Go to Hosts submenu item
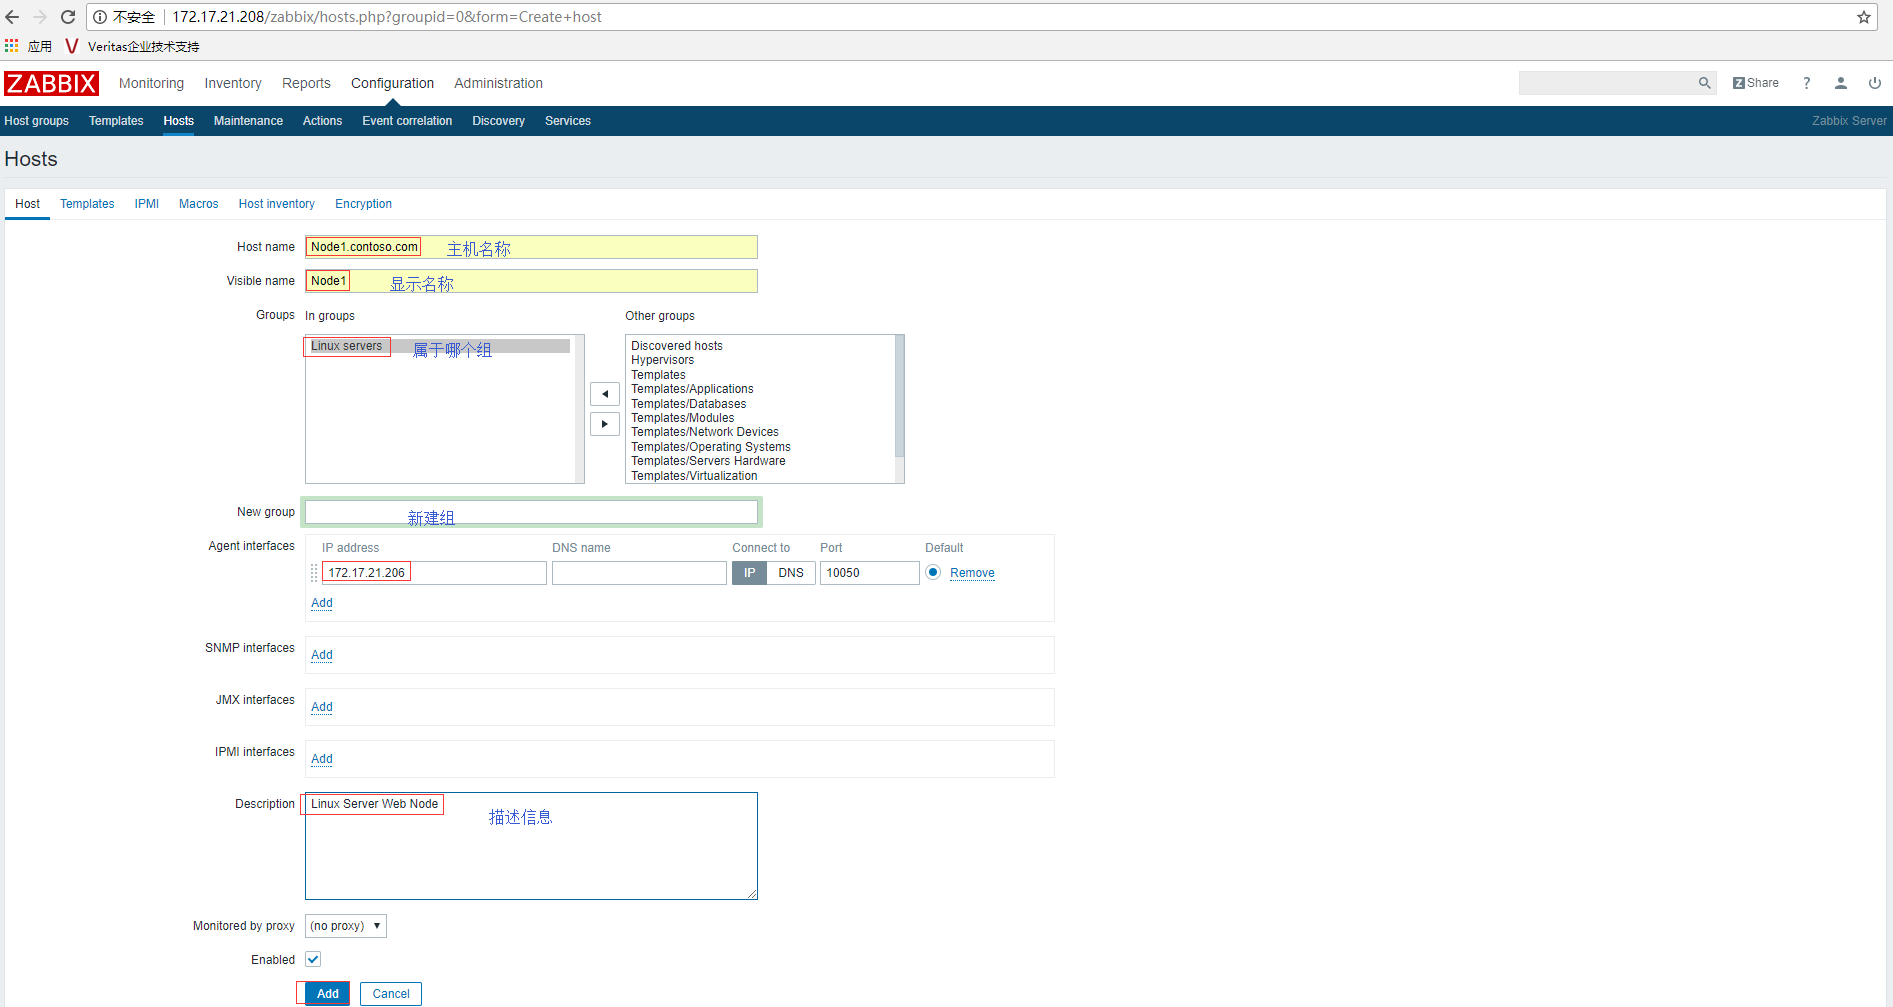The image size is (1893, 1007). tap(179, 121)
